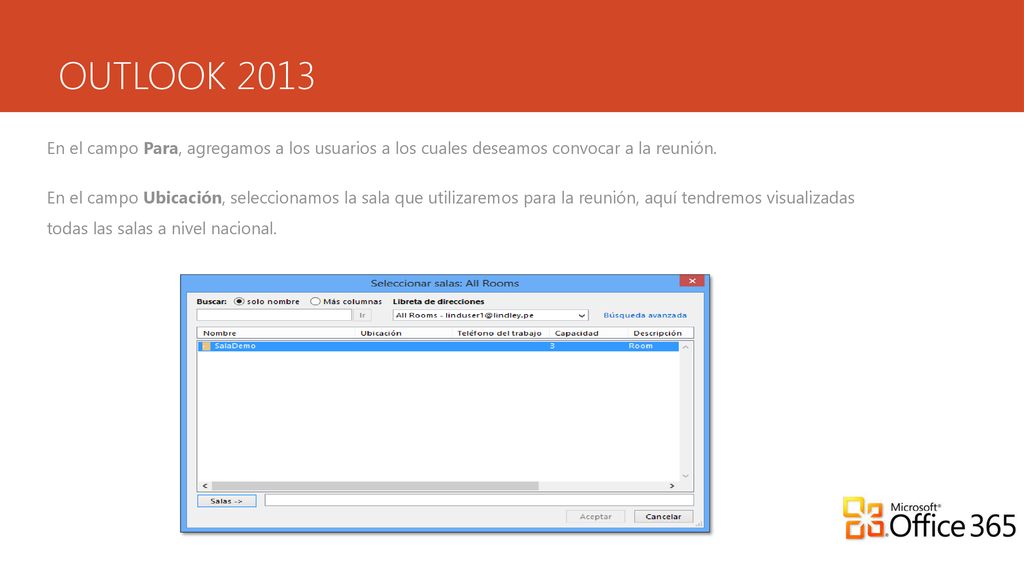
Task: Click the 'Ir' search button
Action: [x=362, y=315]
